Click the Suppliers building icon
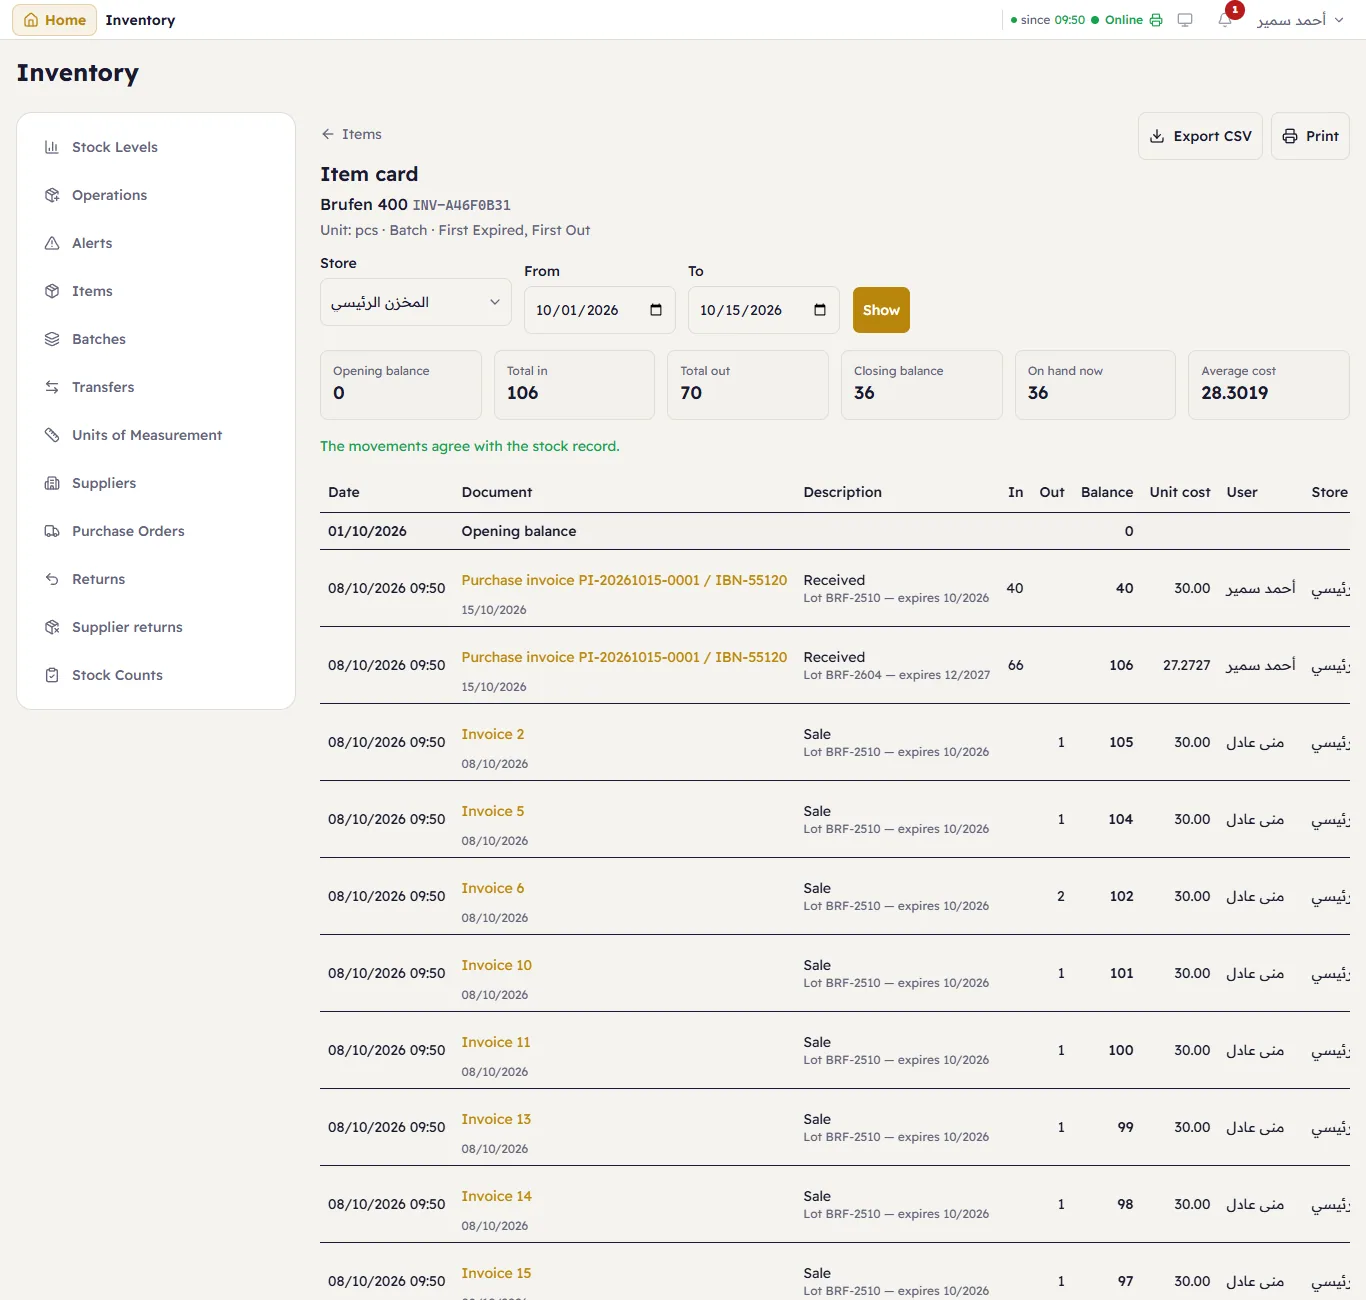1366x1300 pixels. pyautogui.click(x=52, y=483)
